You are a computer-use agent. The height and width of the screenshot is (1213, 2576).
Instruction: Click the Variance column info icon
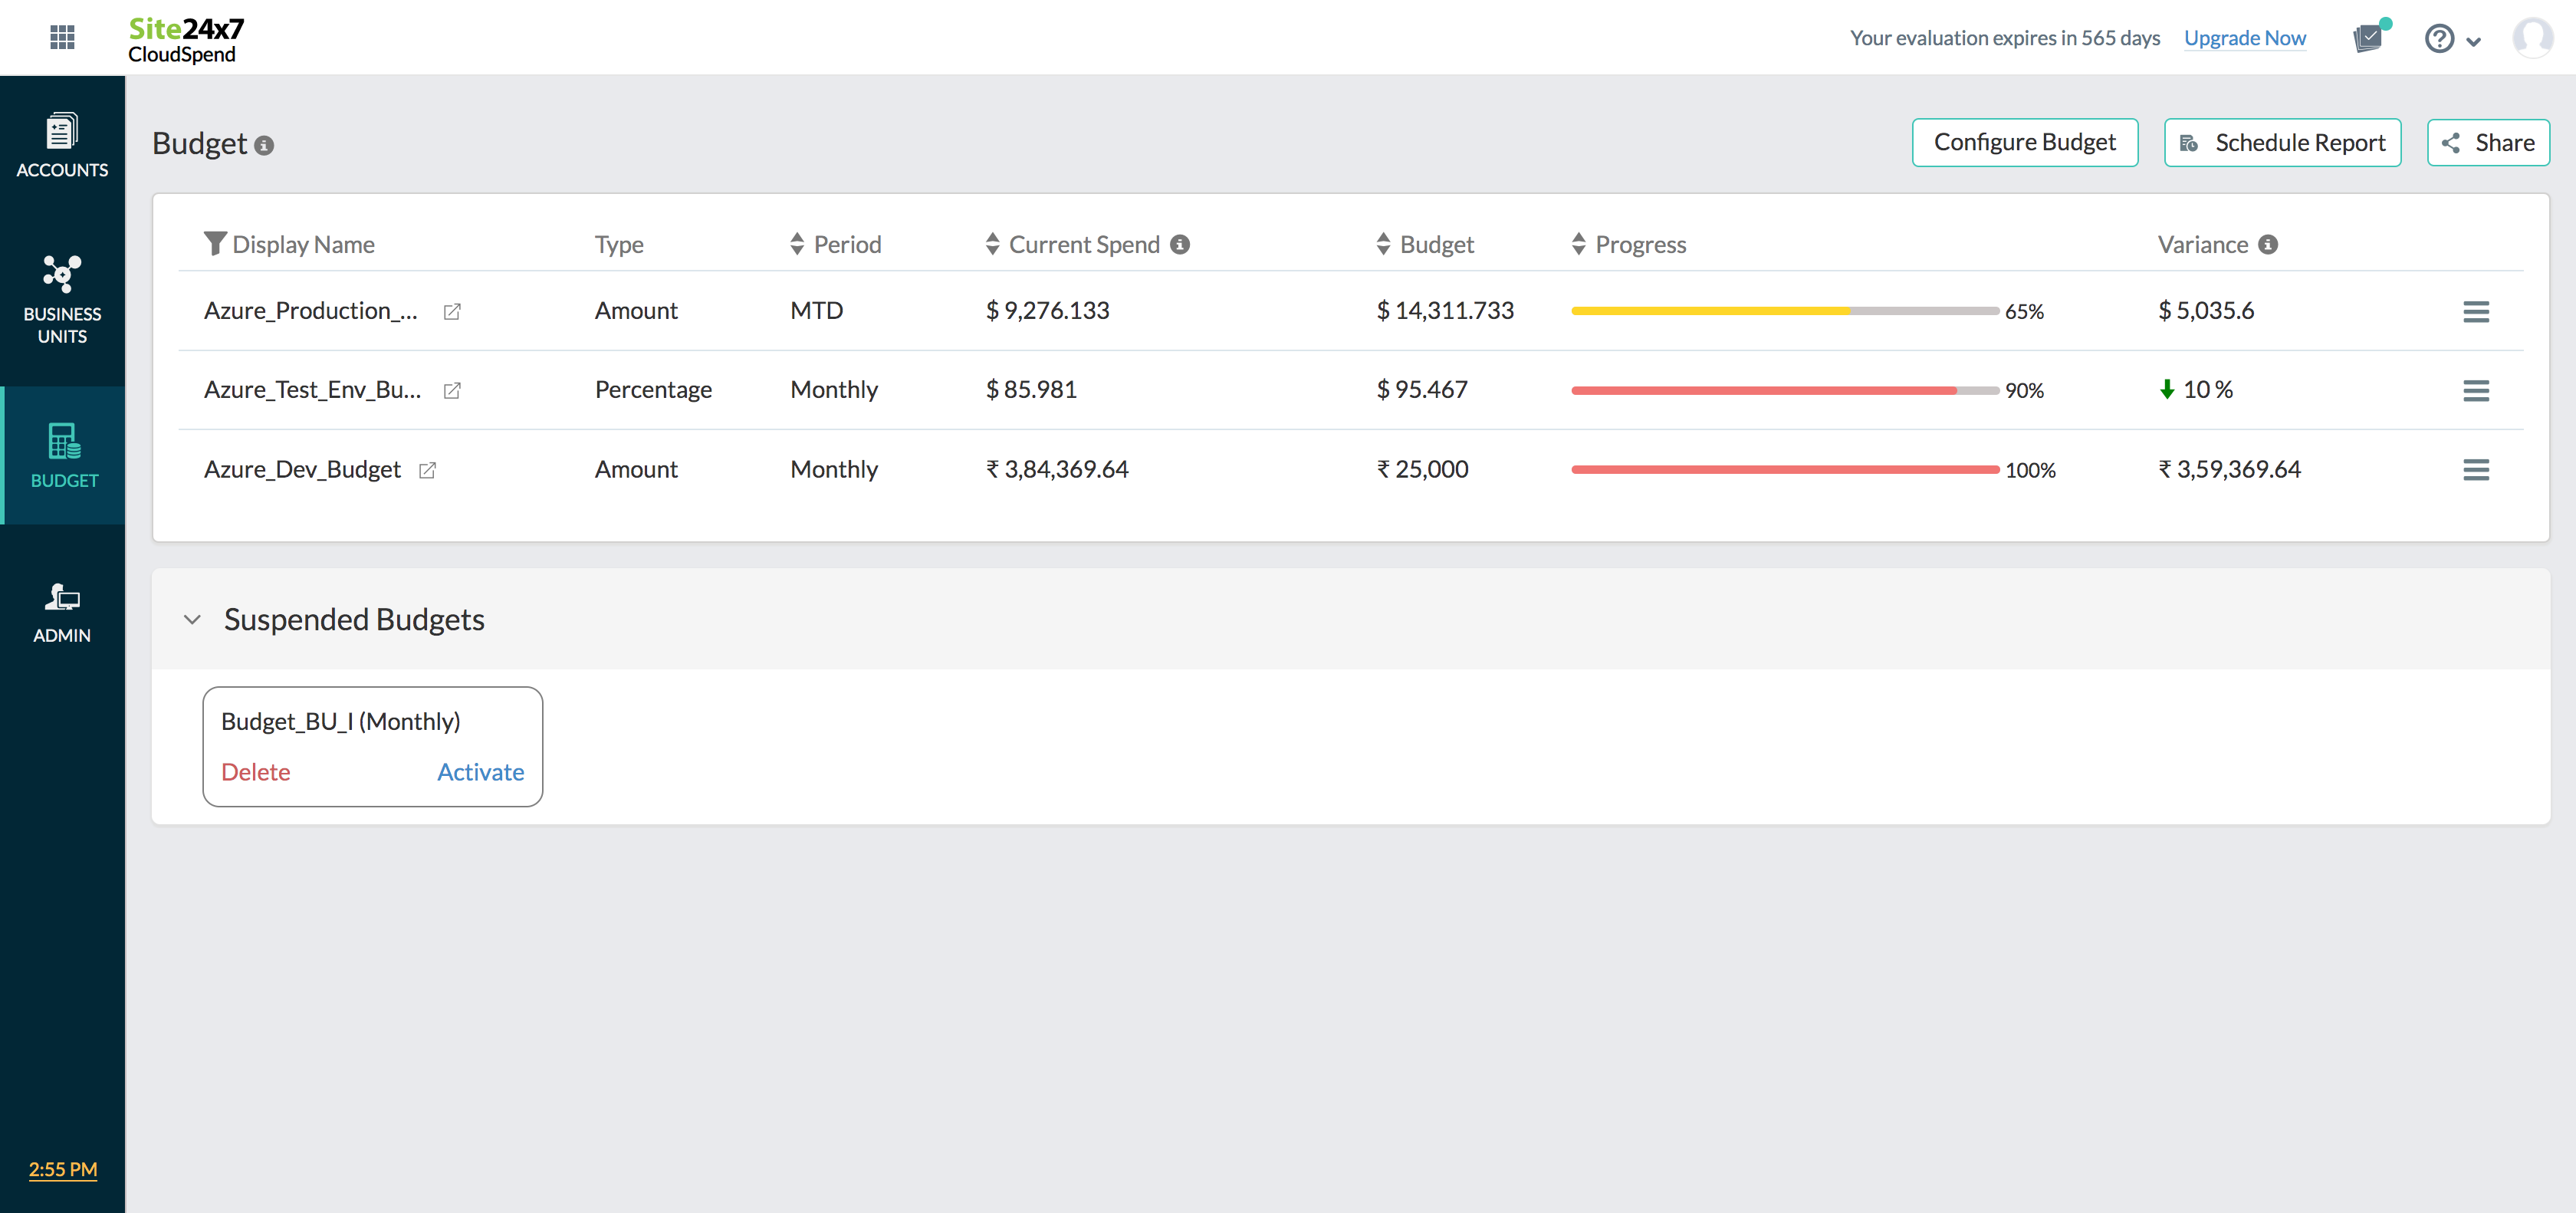point(2268,243)
